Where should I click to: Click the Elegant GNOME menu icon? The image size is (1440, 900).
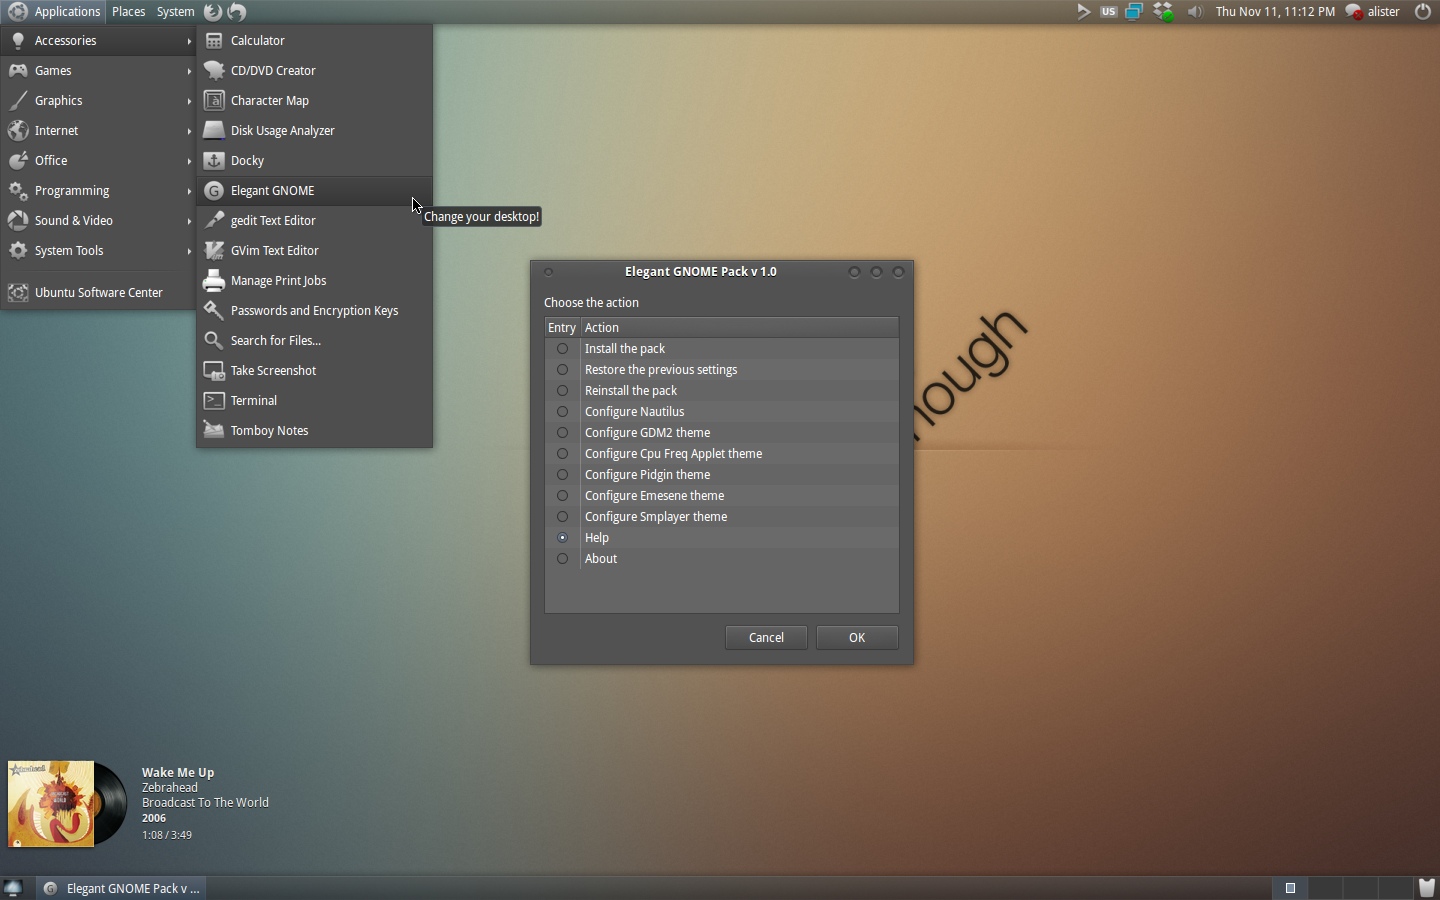pos(213,191)
